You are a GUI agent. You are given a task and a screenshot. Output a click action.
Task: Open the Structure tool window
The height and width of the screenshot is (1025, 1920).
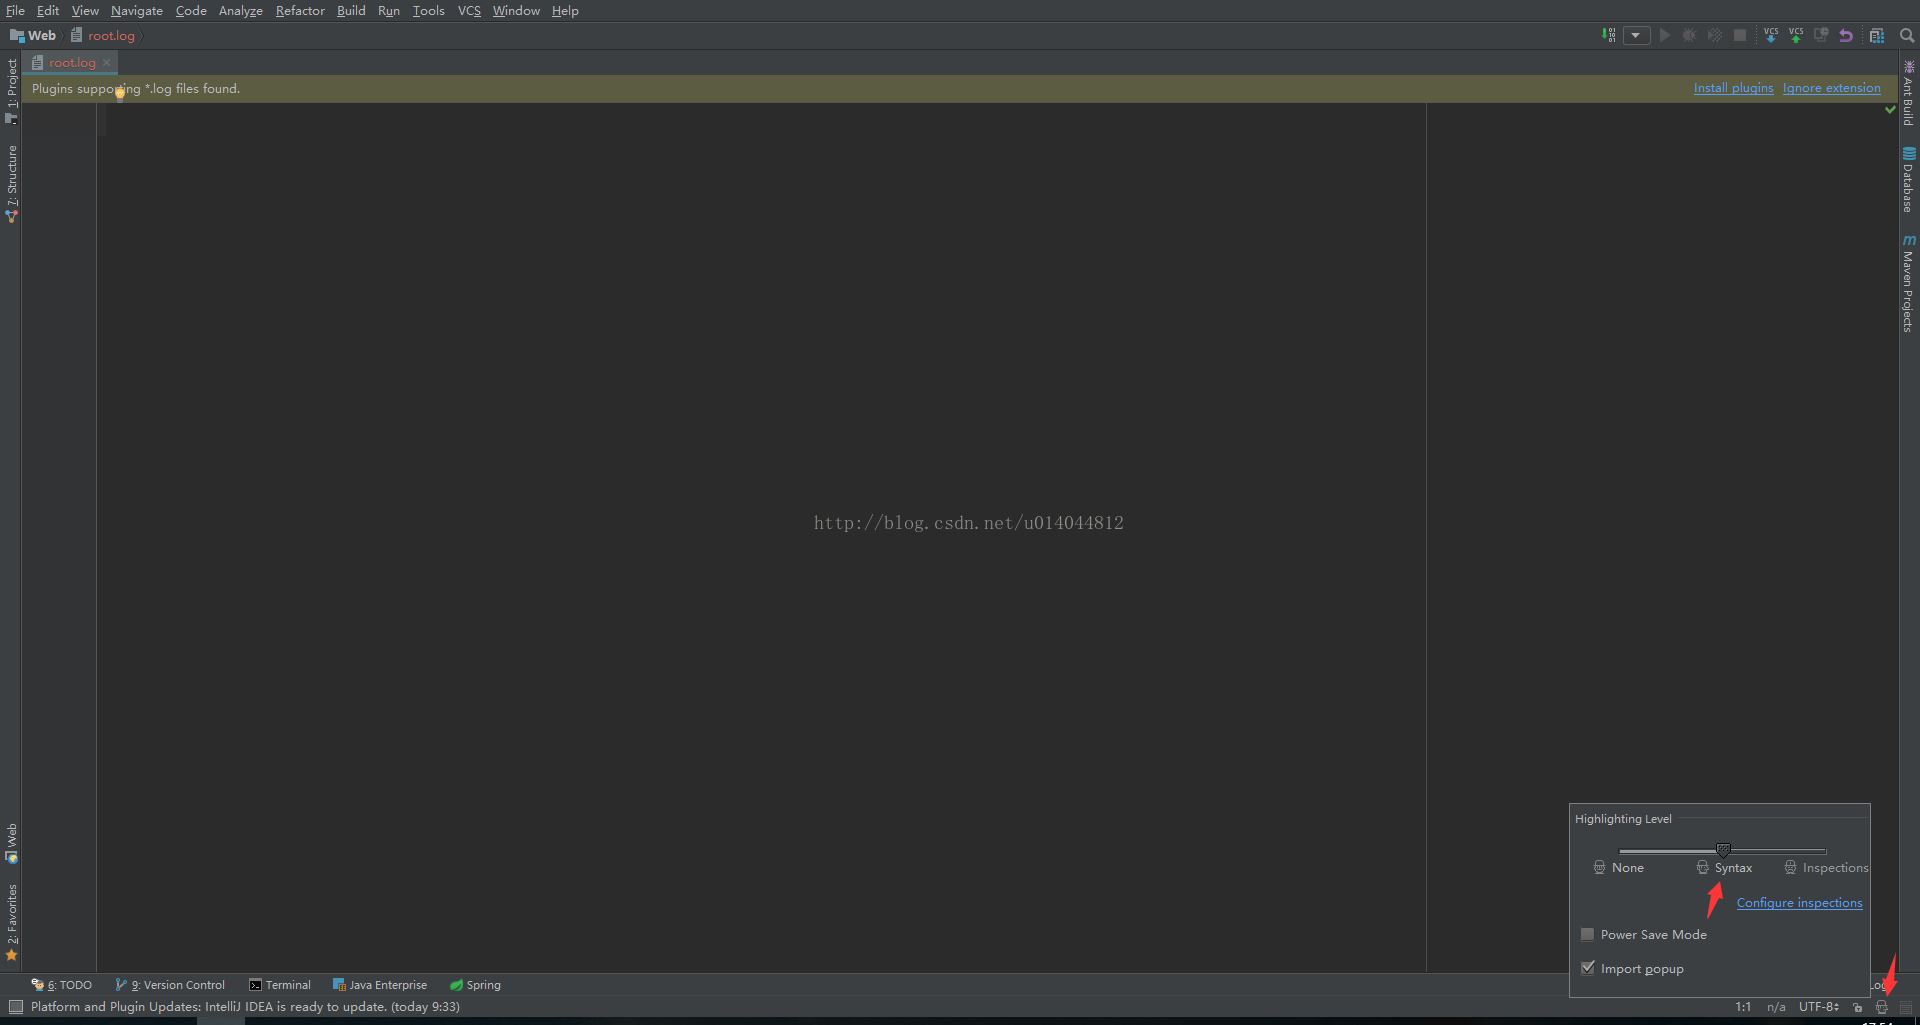12,183
